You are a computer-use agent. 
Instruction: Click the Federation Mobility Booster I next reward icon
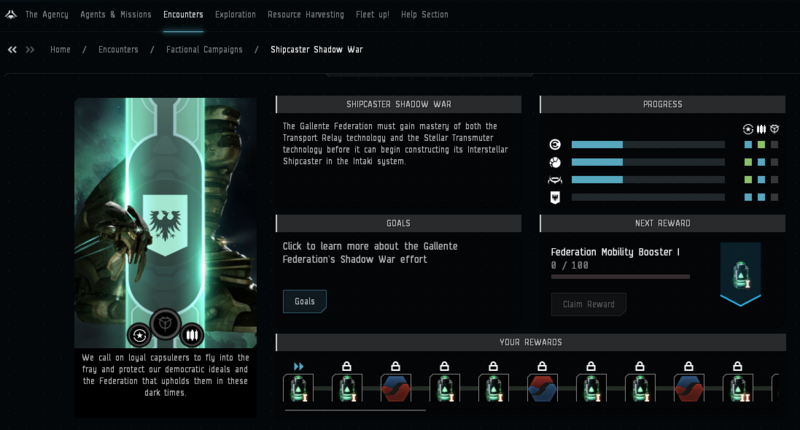740,274
